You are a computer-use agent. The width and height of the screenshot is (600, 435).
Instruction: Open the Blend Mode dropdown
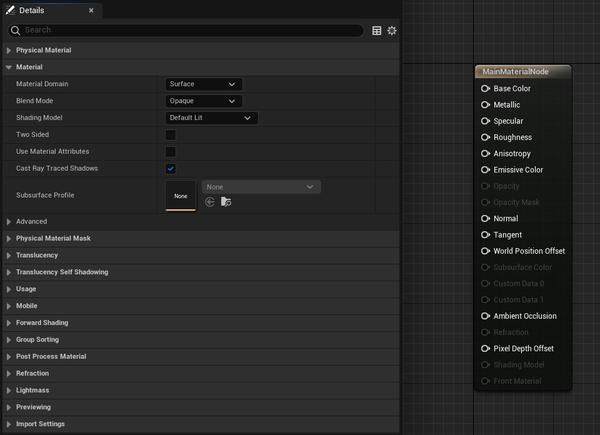pyautogui.click(x=204, y=101)
